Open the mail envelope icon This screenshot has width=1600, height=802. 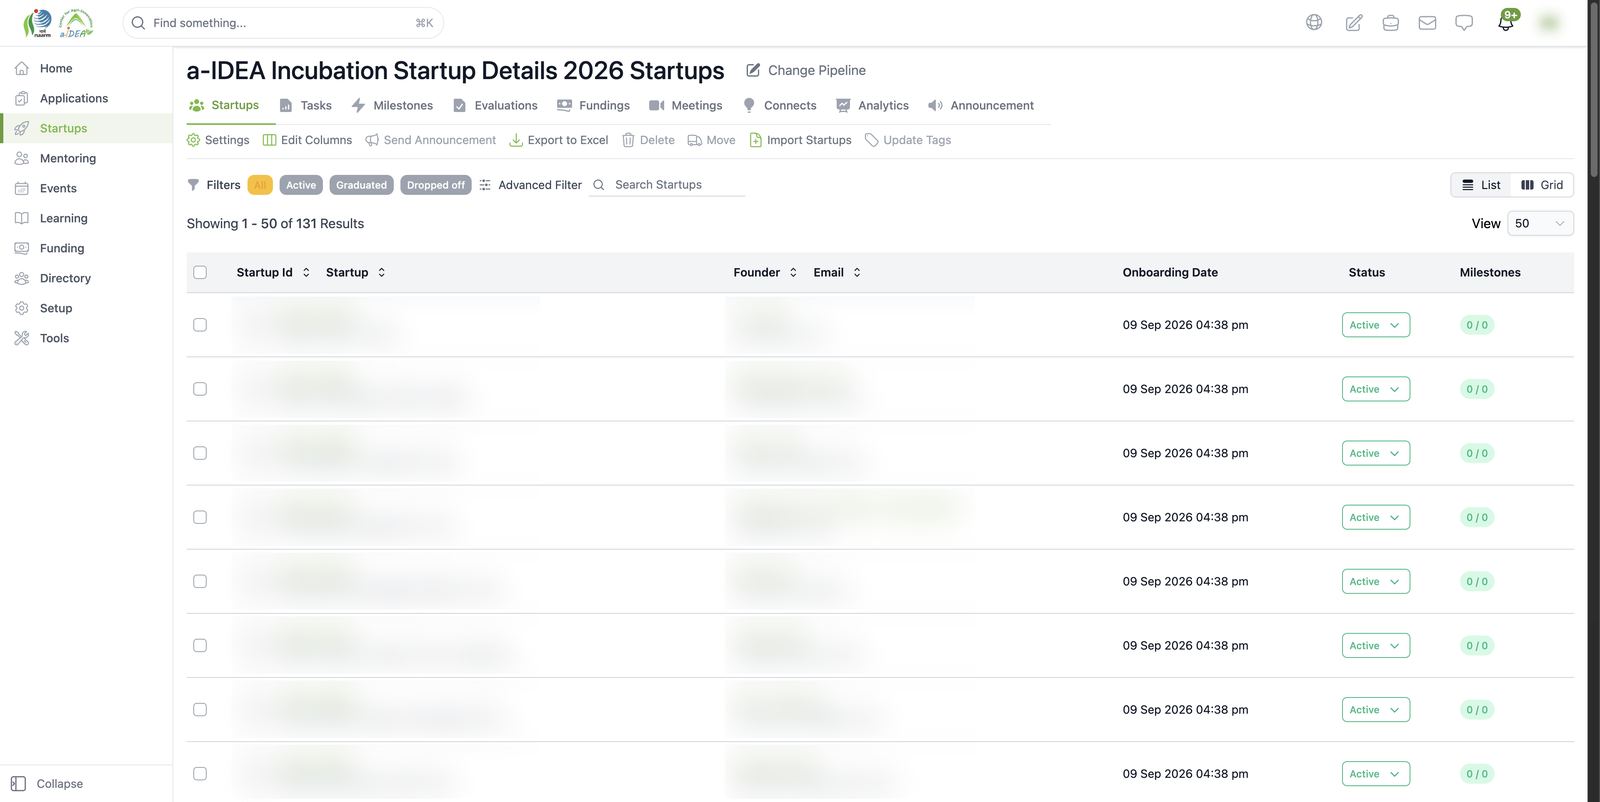pos(1427,22)
